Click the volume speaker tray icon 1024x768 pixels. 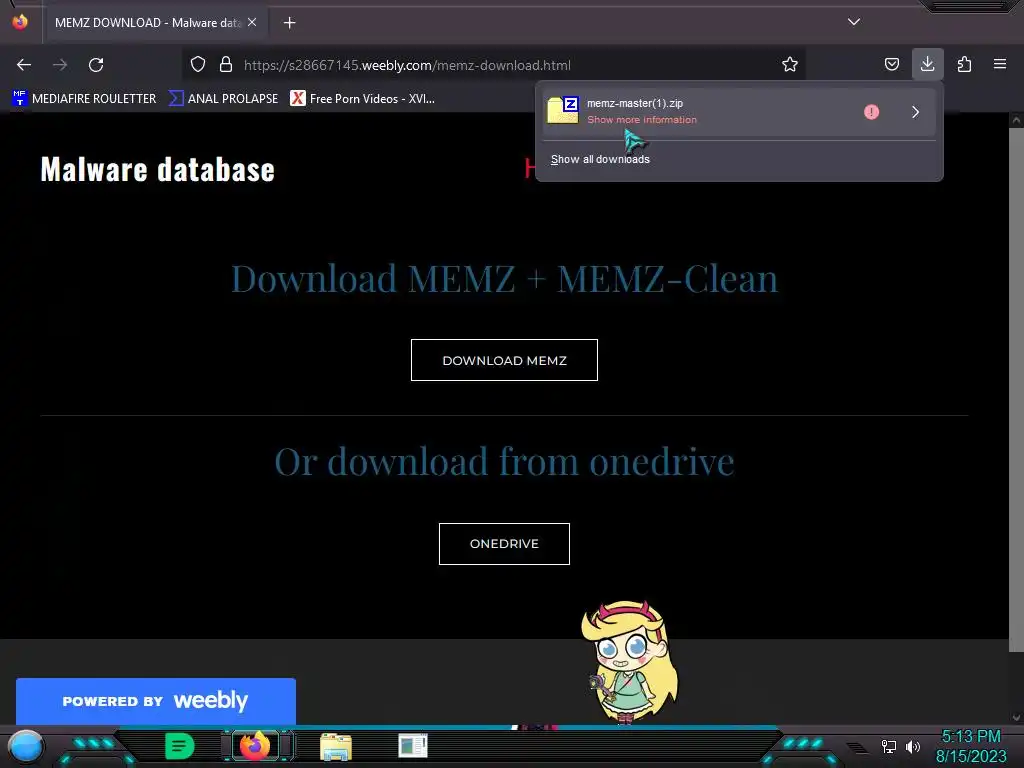click(x=912, y=746)
